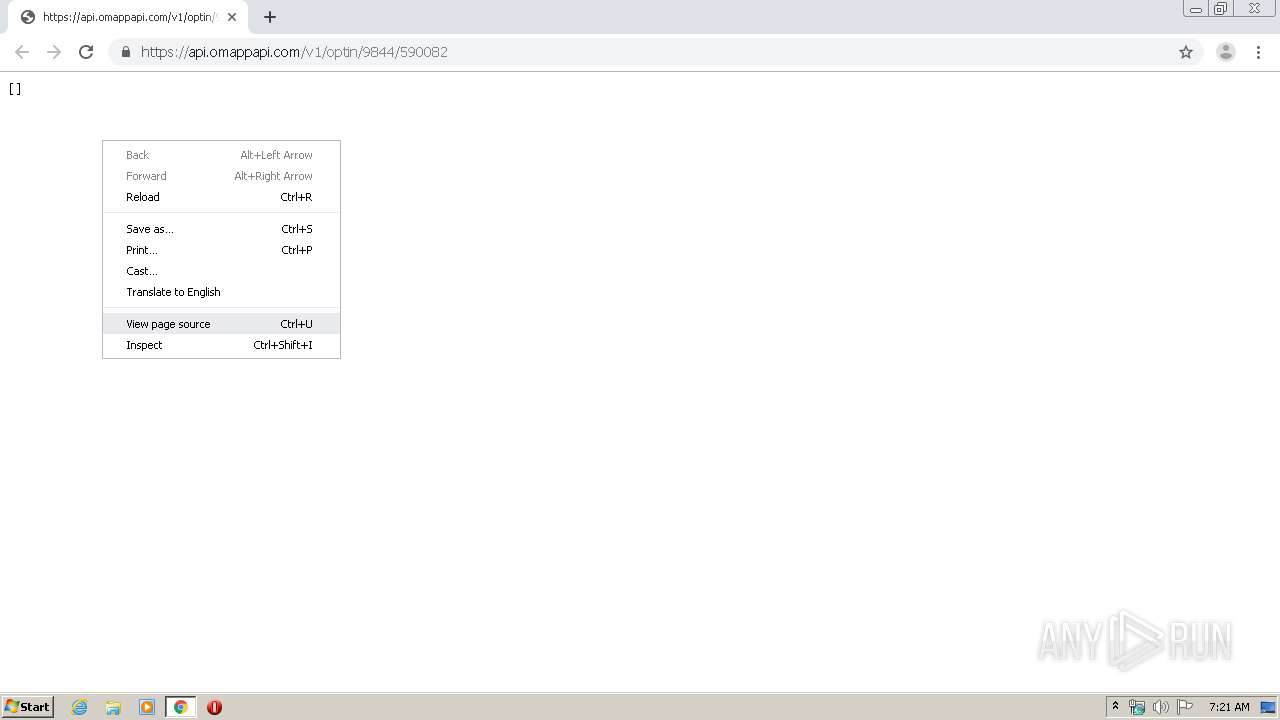Click the volume speaker tray icon
The width and height of the screenshot is (1280, 720).
pyautogui.click(x=1161, y=707)
